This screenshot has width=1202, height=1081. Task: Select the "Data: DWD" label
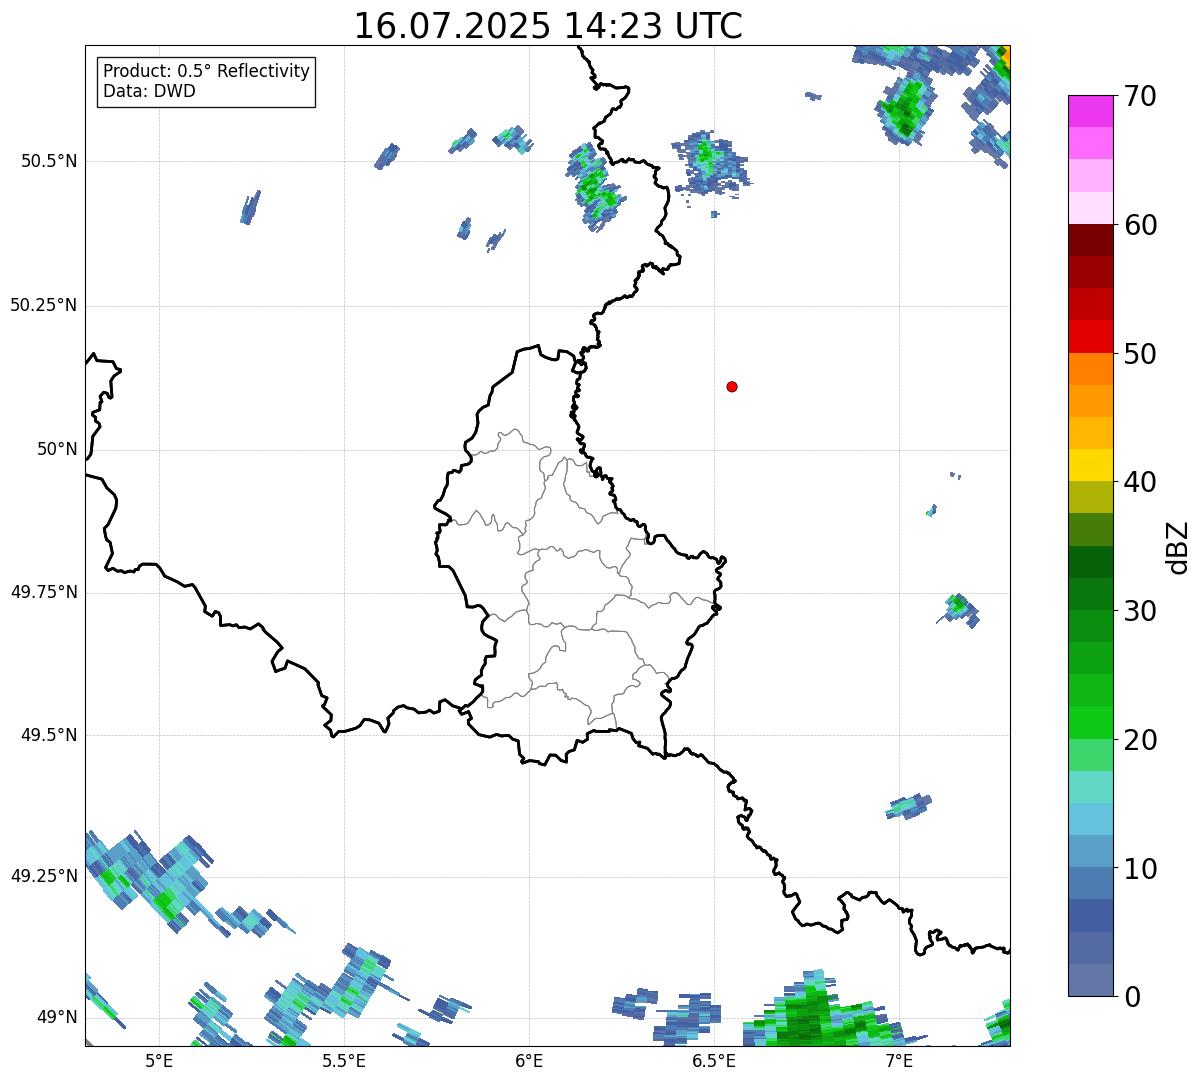tap(149, 91)
